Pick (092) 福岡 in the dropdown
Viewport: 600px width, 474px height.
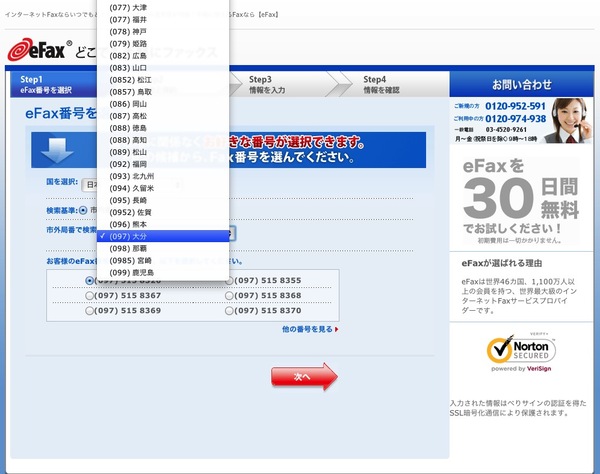163,164
